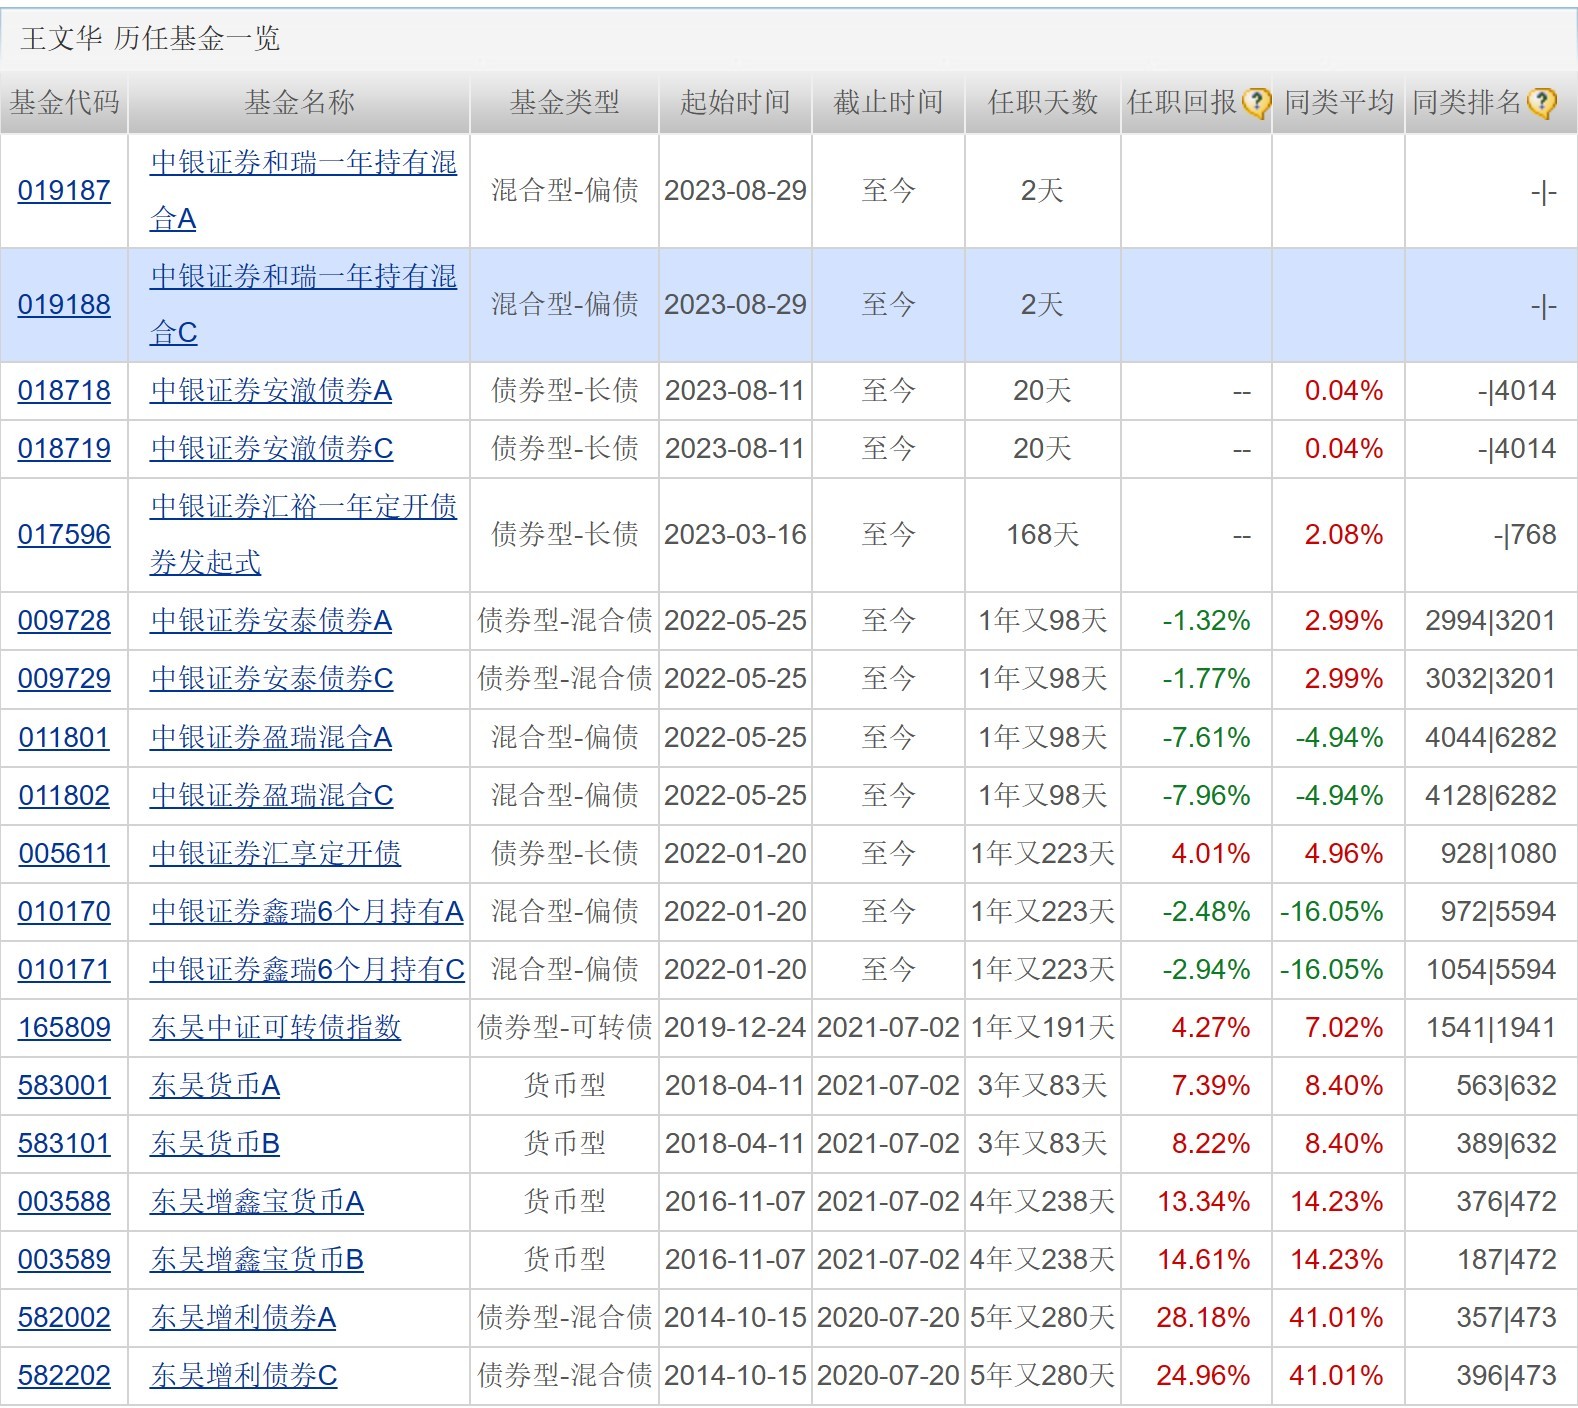The width and height of the screenshot is (1578, 1408).
Task: Open 东吴中证可转债指数 link
Action: (276, 1027)
